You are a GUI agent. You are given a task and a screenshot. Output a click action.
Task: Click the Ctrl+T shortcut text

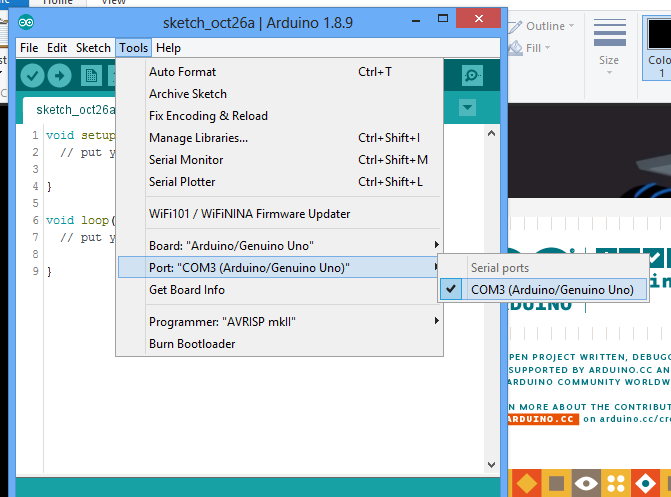click(375, 71)
